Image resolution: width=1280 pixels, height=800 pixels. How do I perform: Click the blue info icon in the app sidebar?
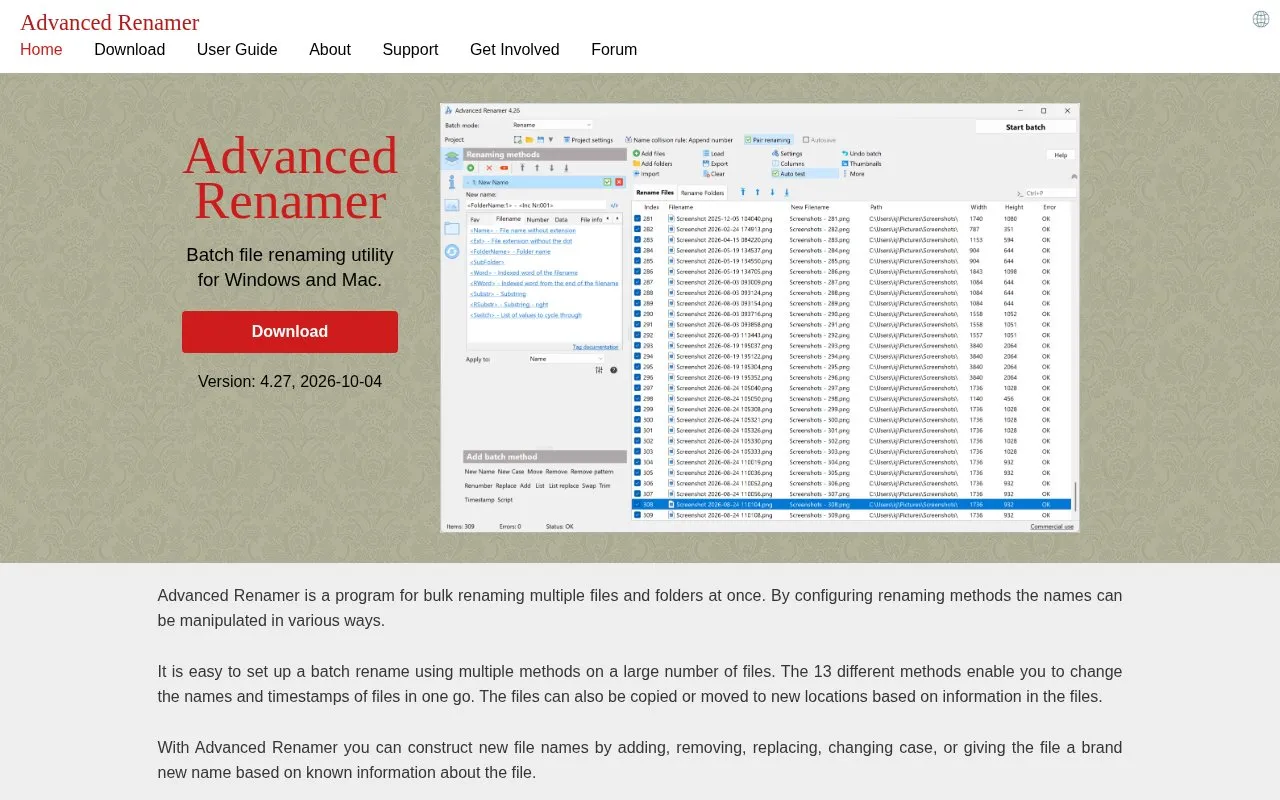pos(452,182)
